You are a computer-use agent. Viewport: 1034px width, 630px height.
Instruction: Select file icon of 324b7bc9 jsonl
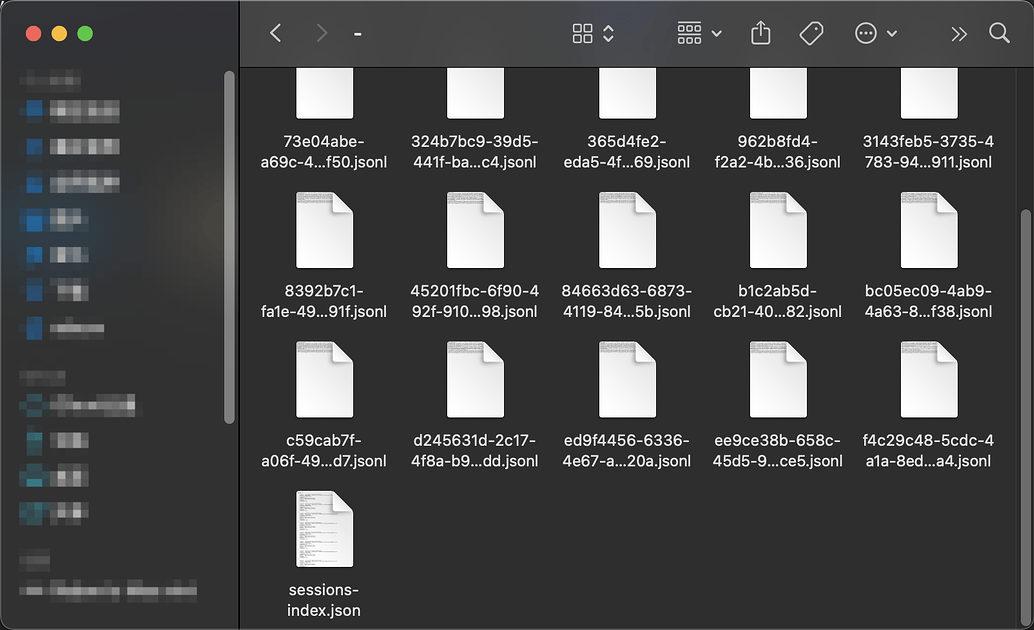pos(475,93)
